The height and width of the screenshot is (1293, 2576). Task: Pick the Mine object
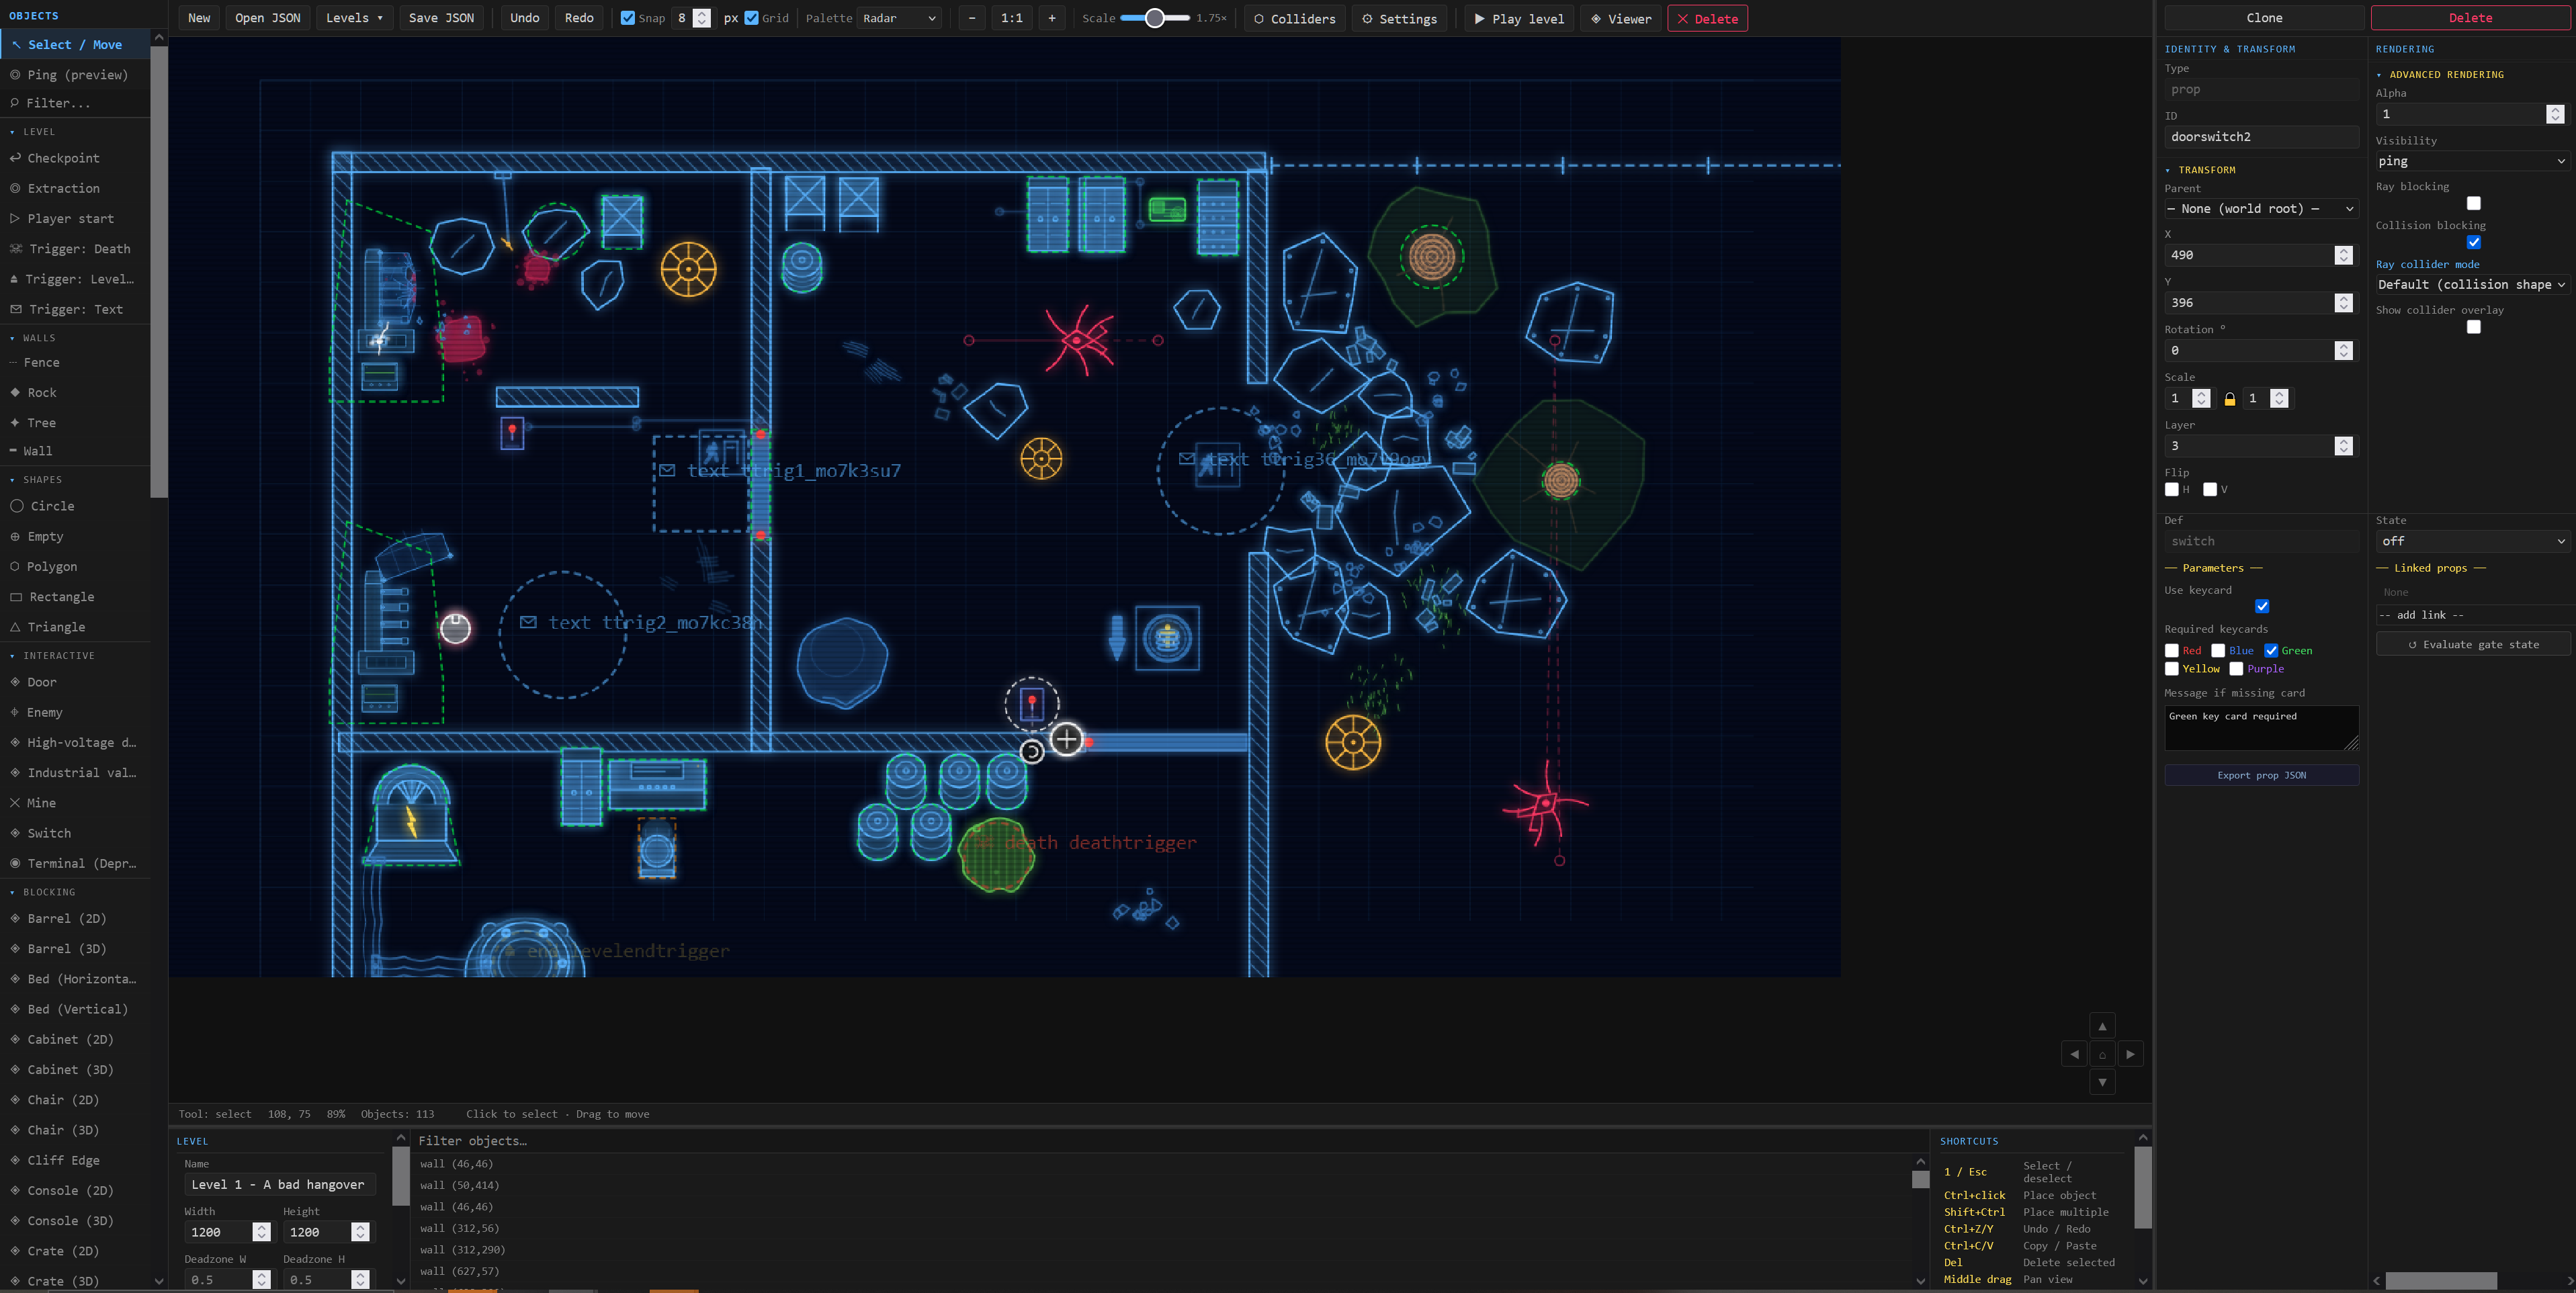click(75, 803)
